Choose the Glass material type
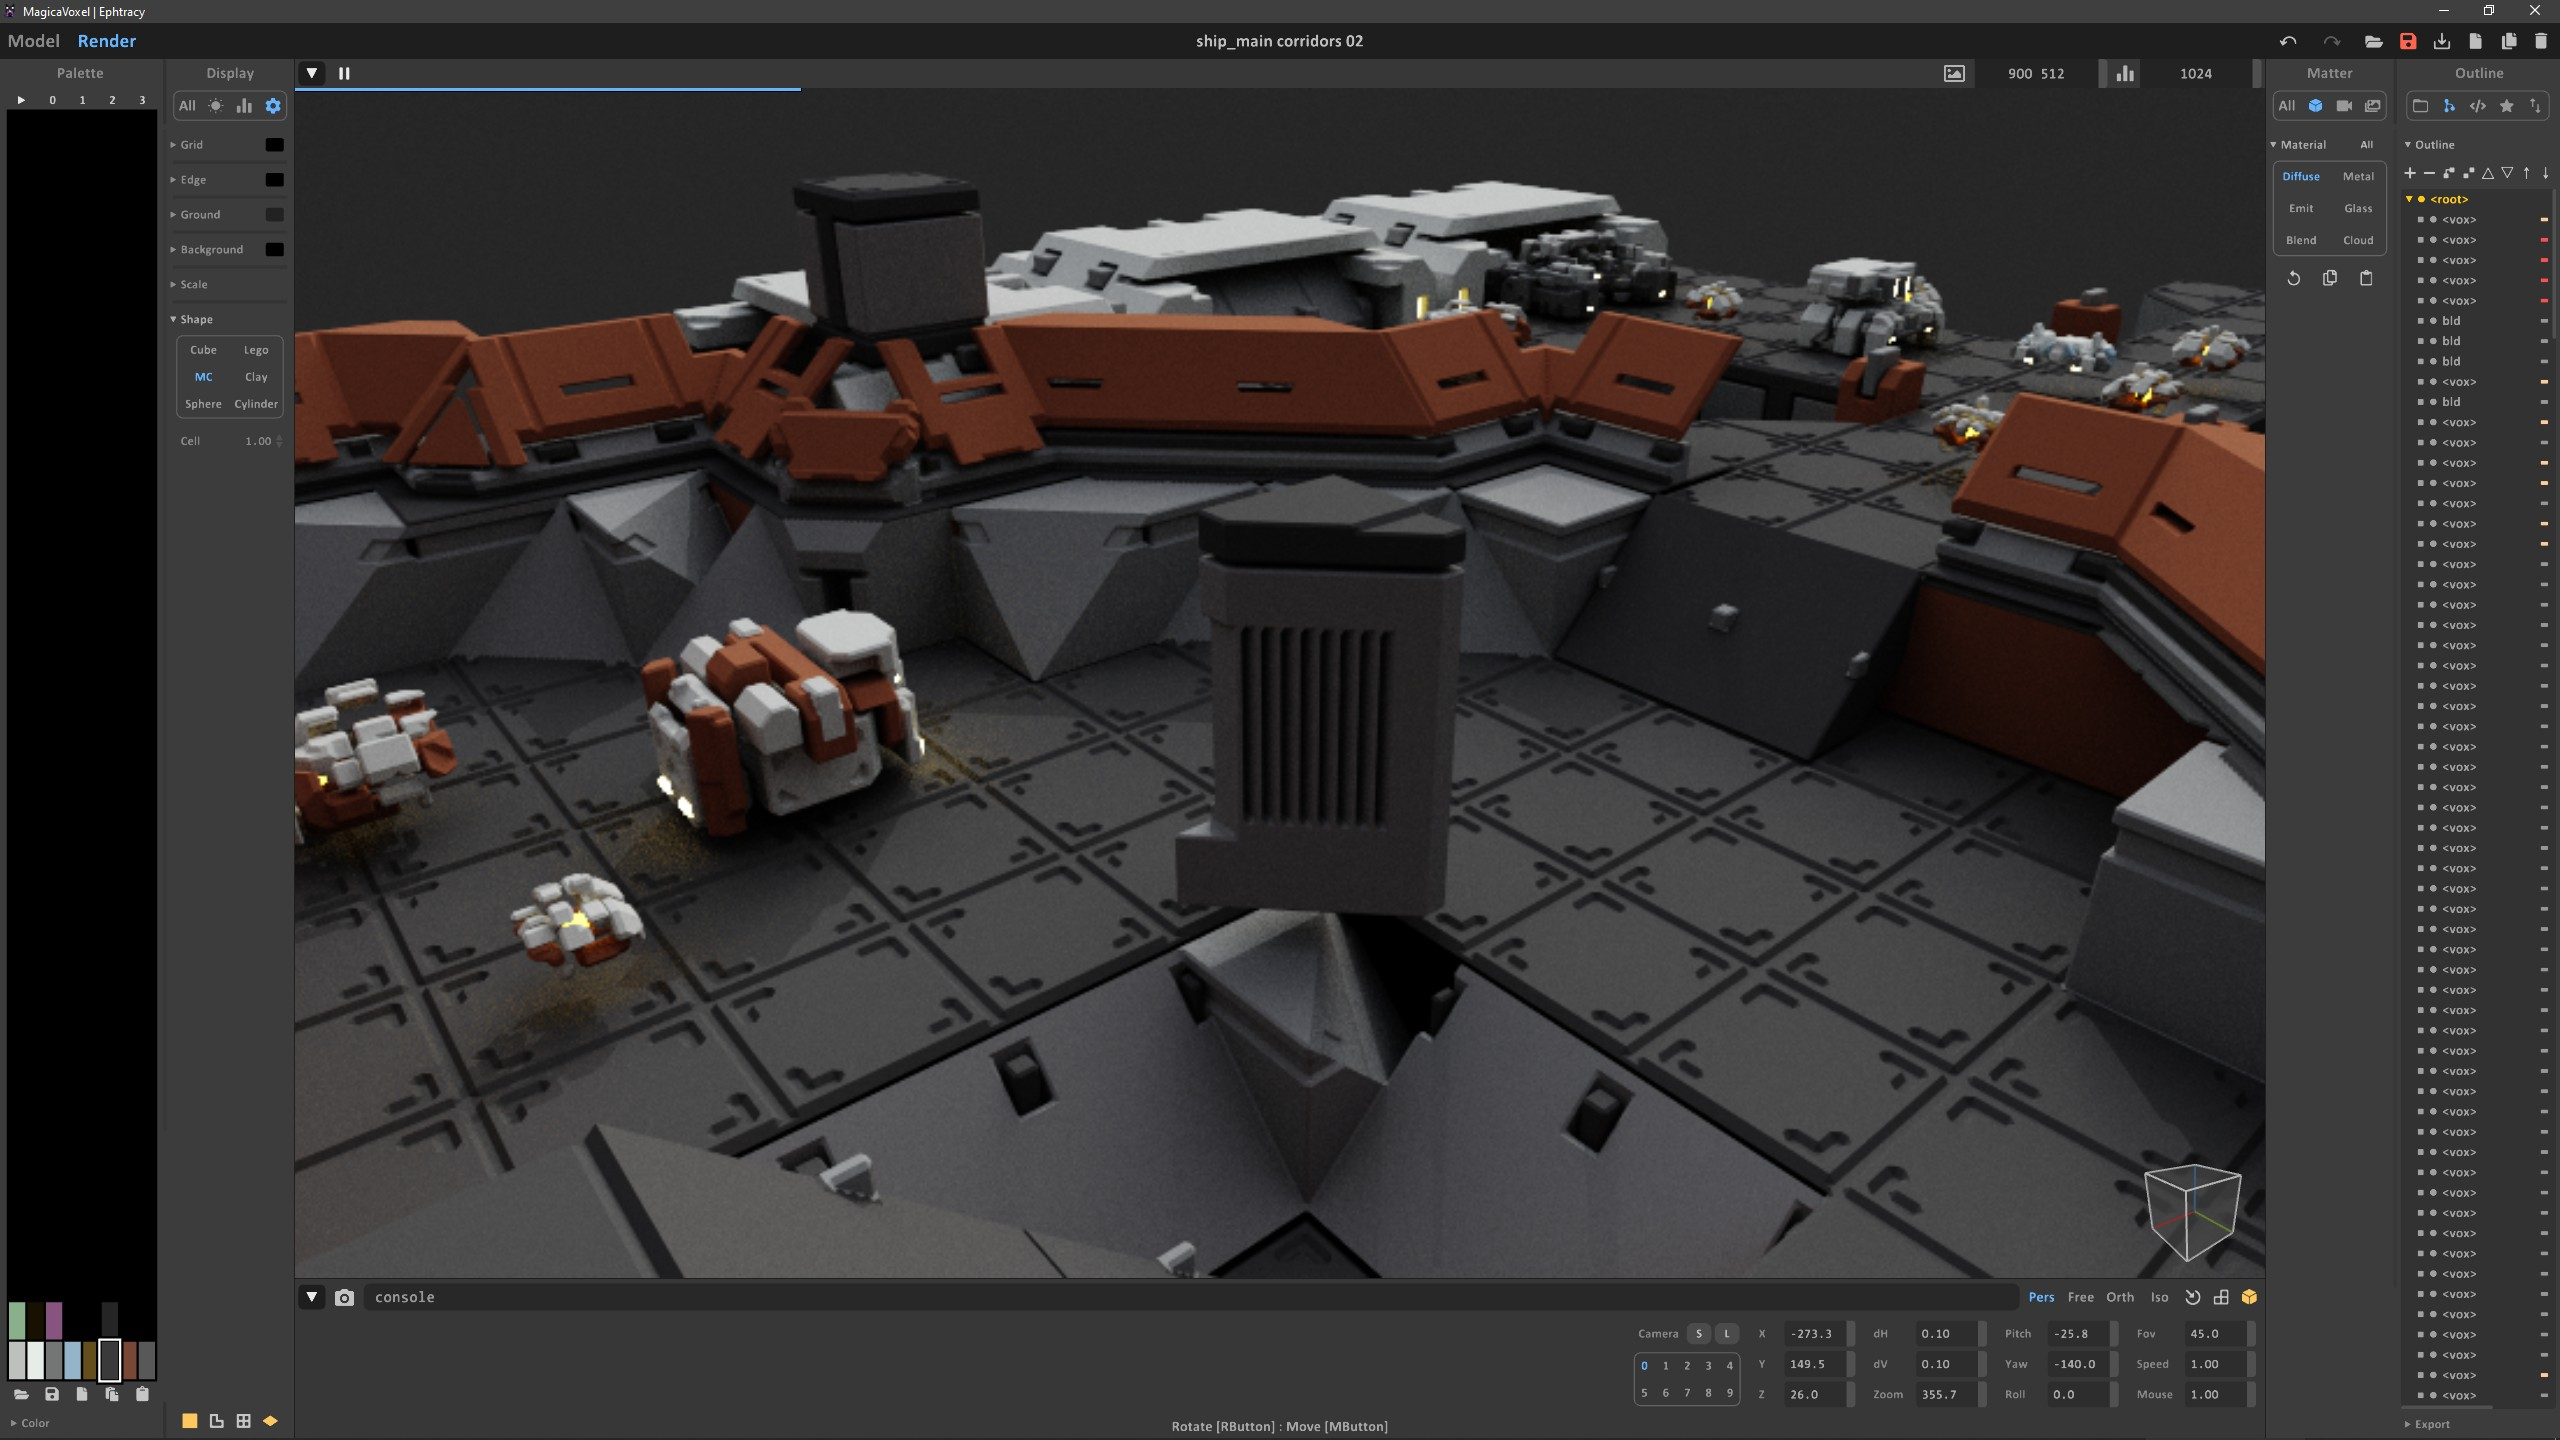This screenshot has height=1440, width=2560. coord(2358,208)
